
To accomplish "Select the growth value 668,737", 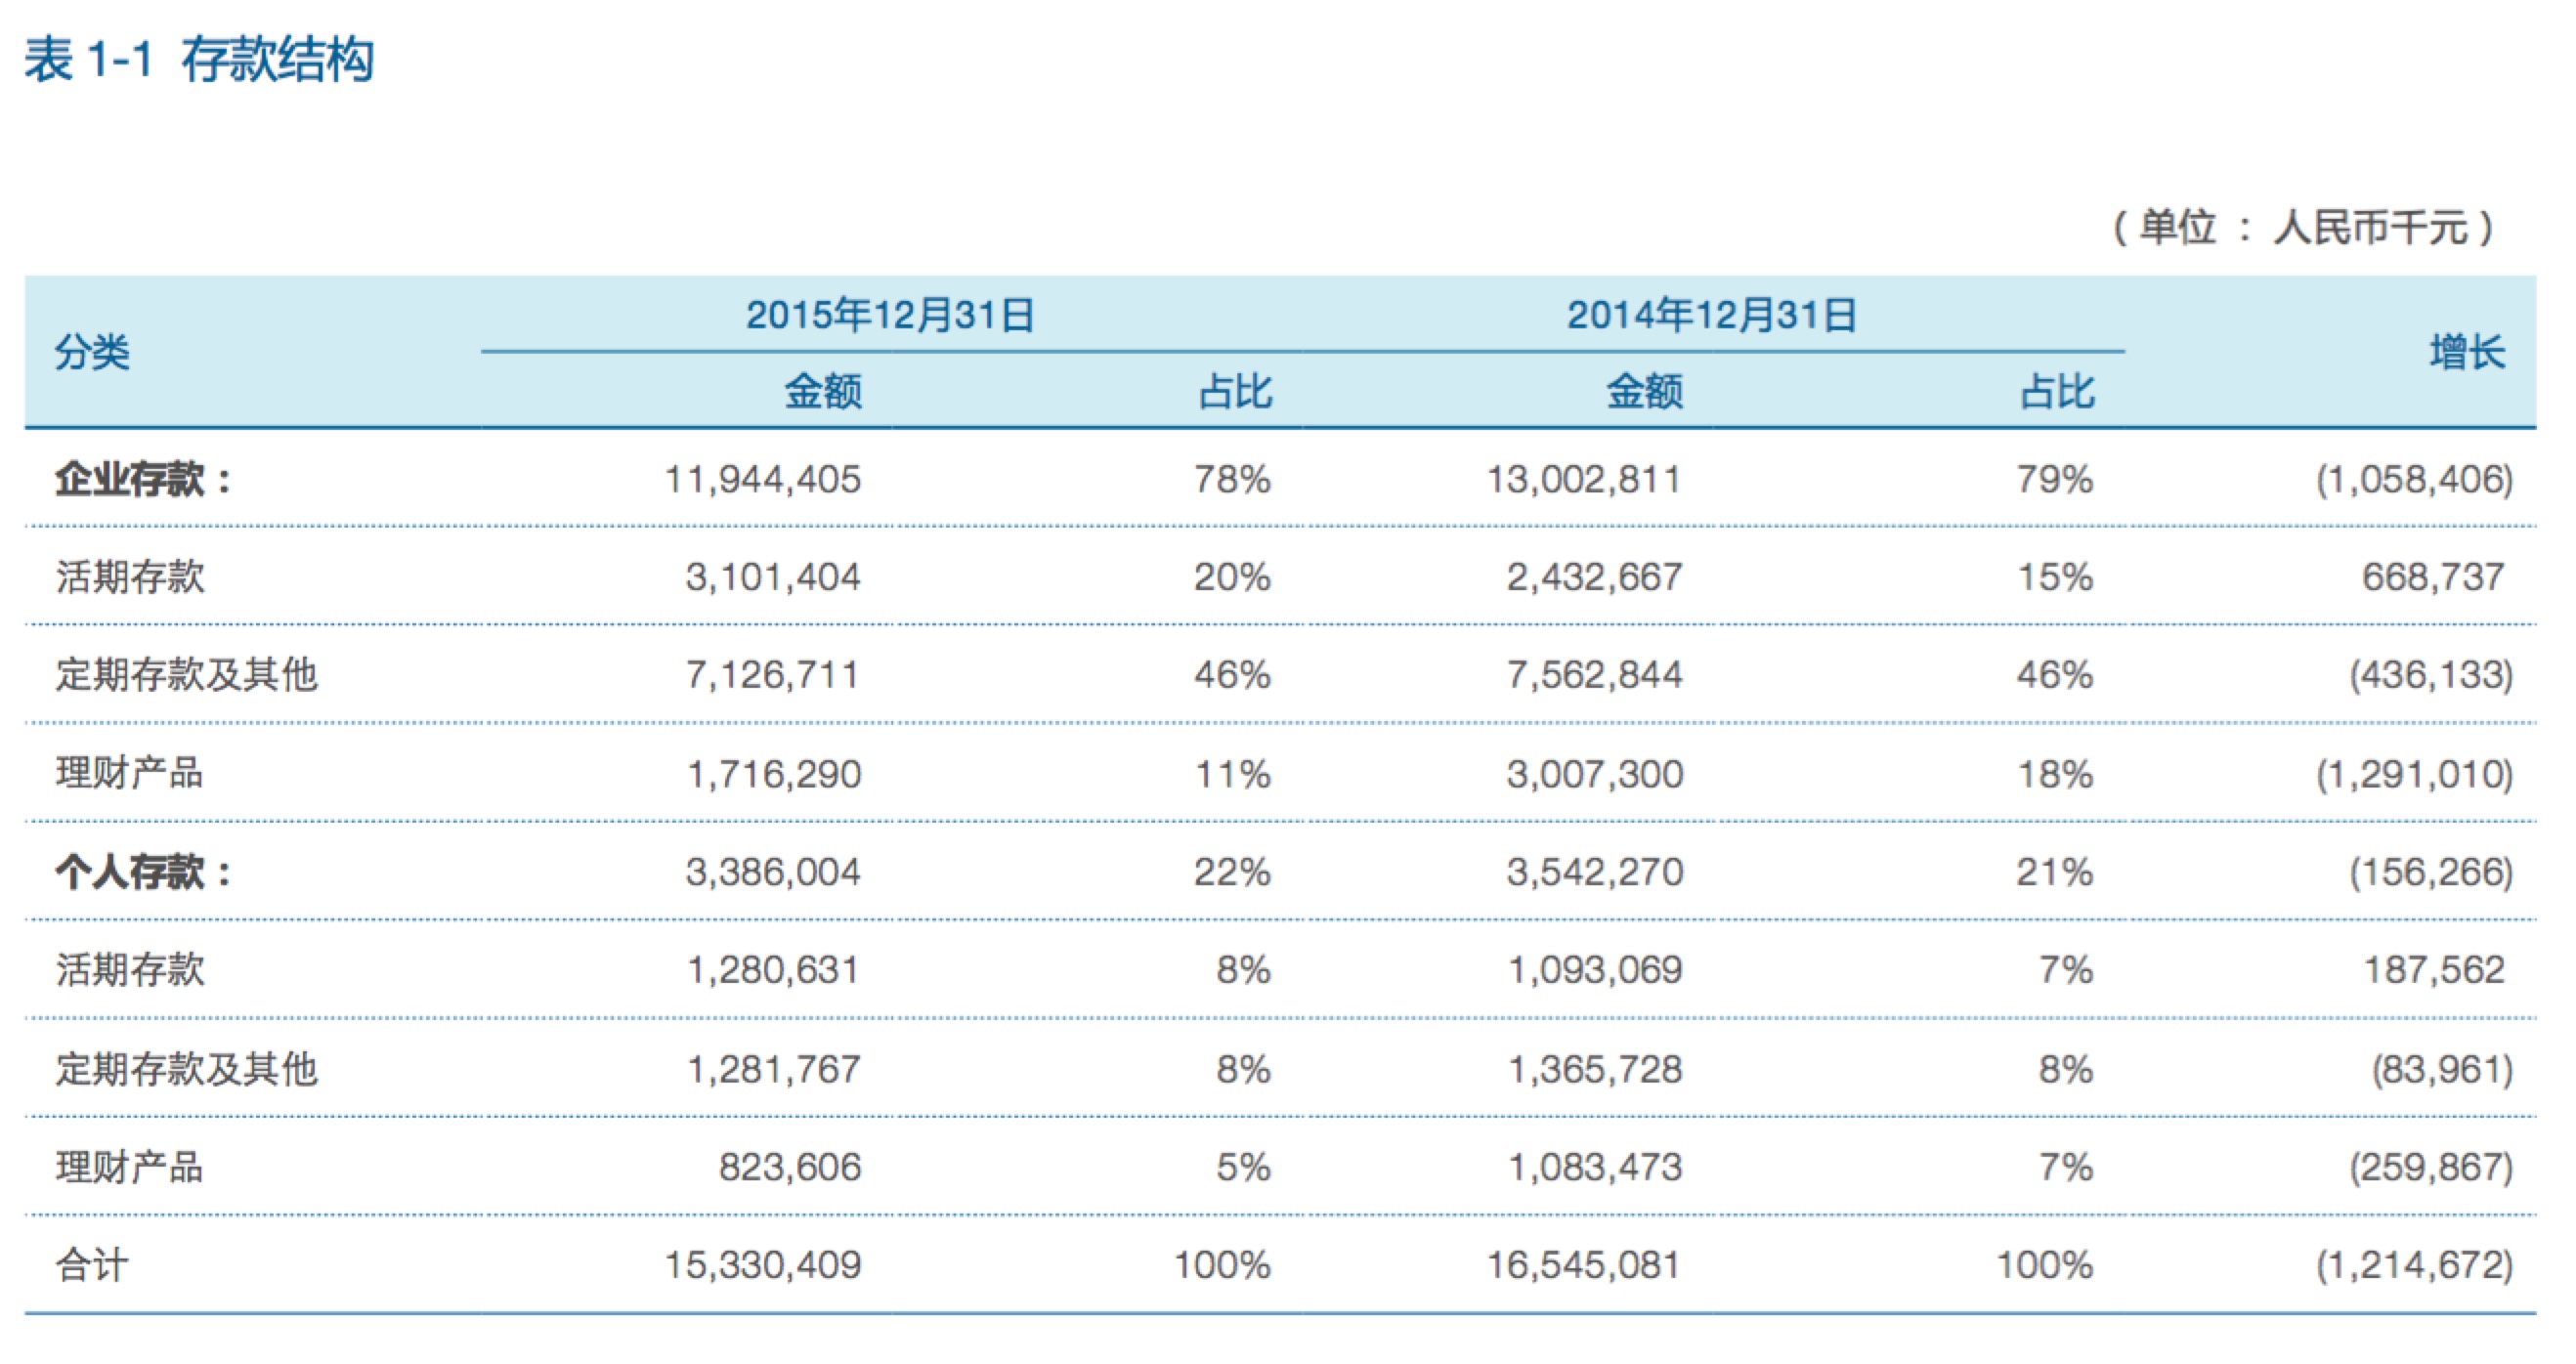I will point(2433,577).
